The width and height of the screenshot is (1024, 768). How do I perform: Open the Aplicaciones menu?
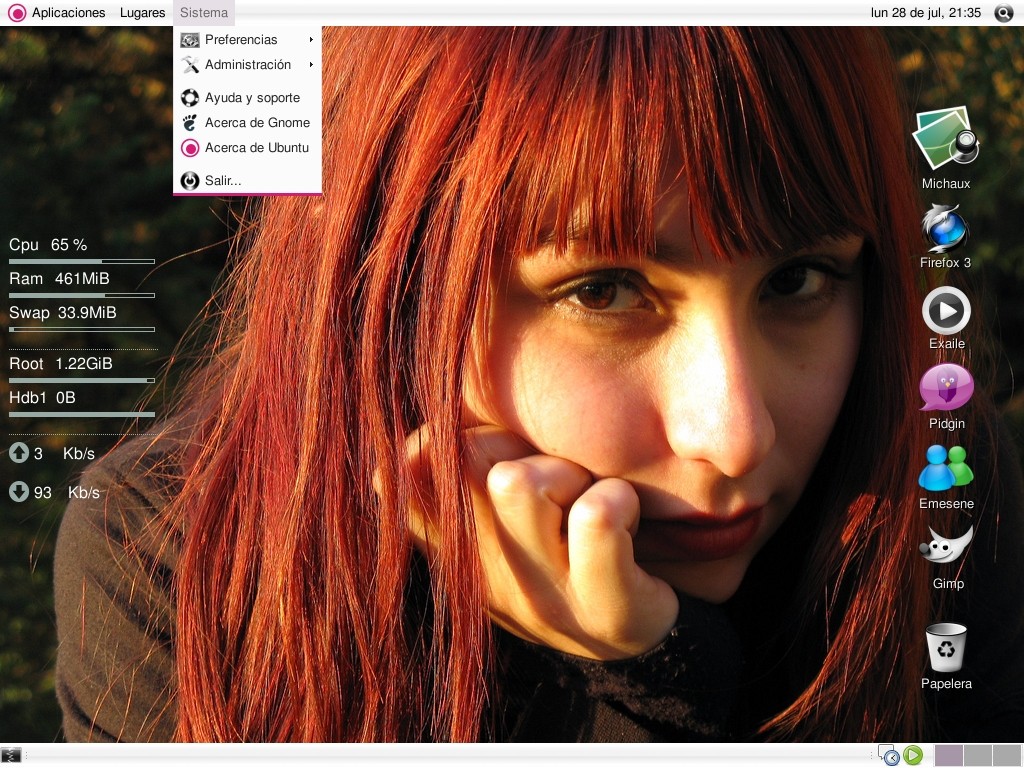coord(68,12)
